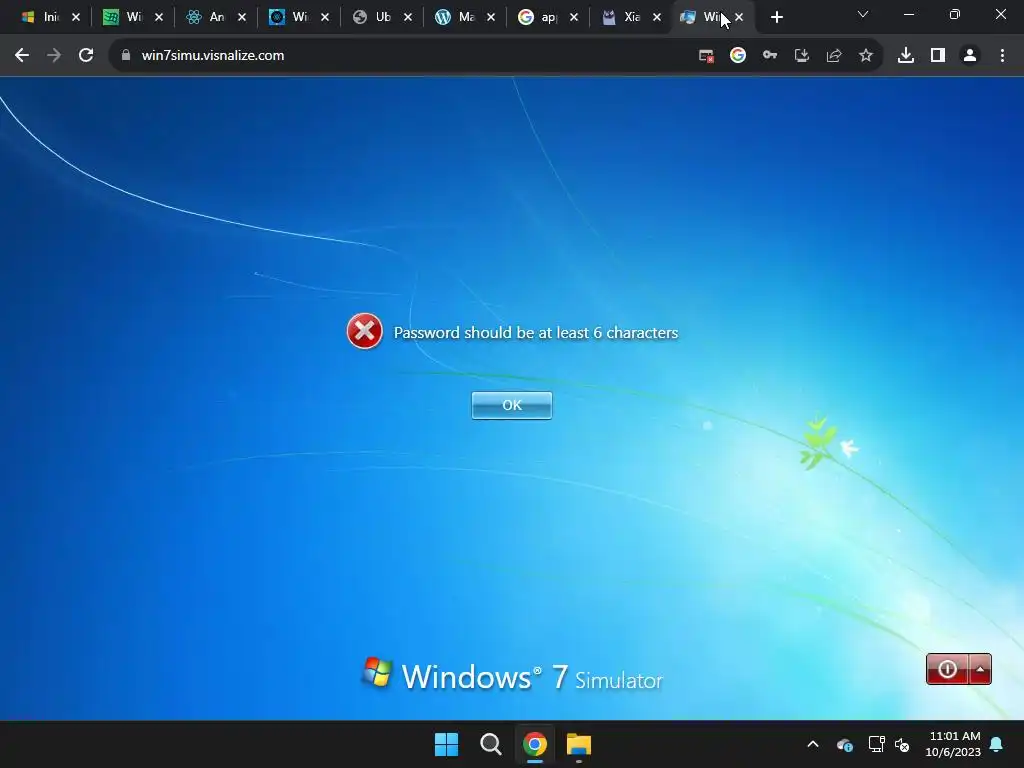Screen dimensions: 1024x768
Task: Open File Explorer from the taskbar
Action: [579, 744]
